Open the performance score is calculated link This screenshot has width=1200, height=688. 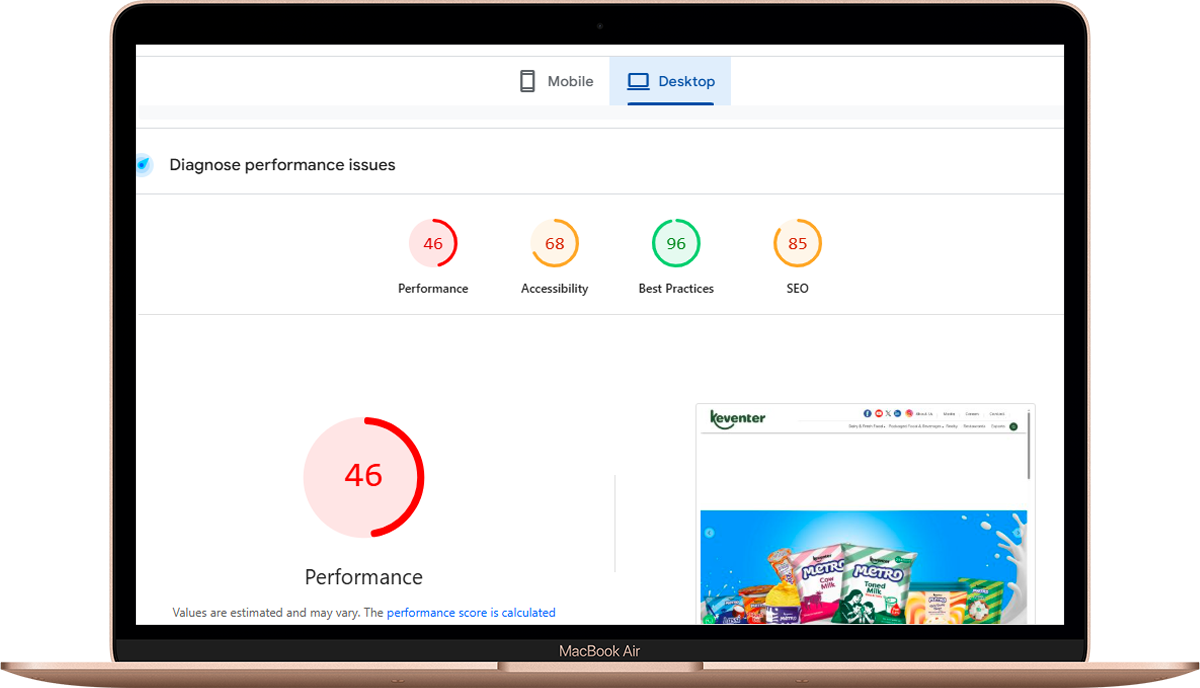tap(471, 613)
